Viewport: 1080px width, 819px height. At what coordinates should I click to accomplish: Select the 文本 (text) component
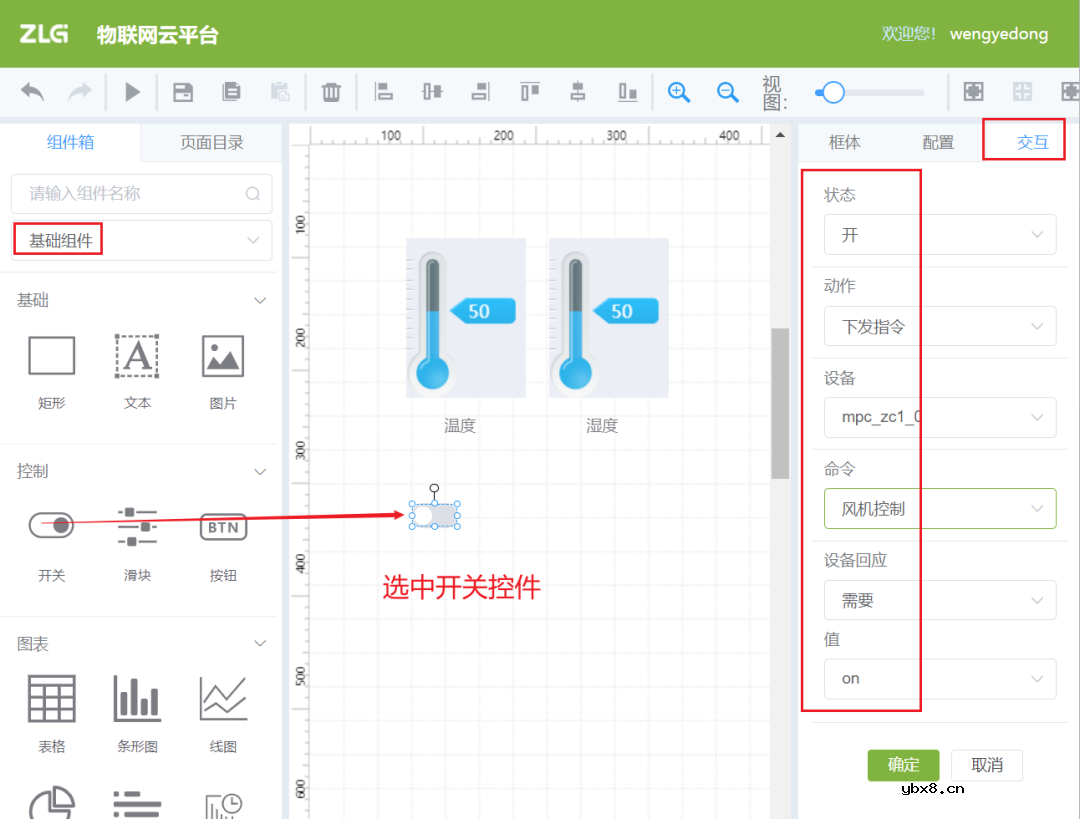click(137, 355)
